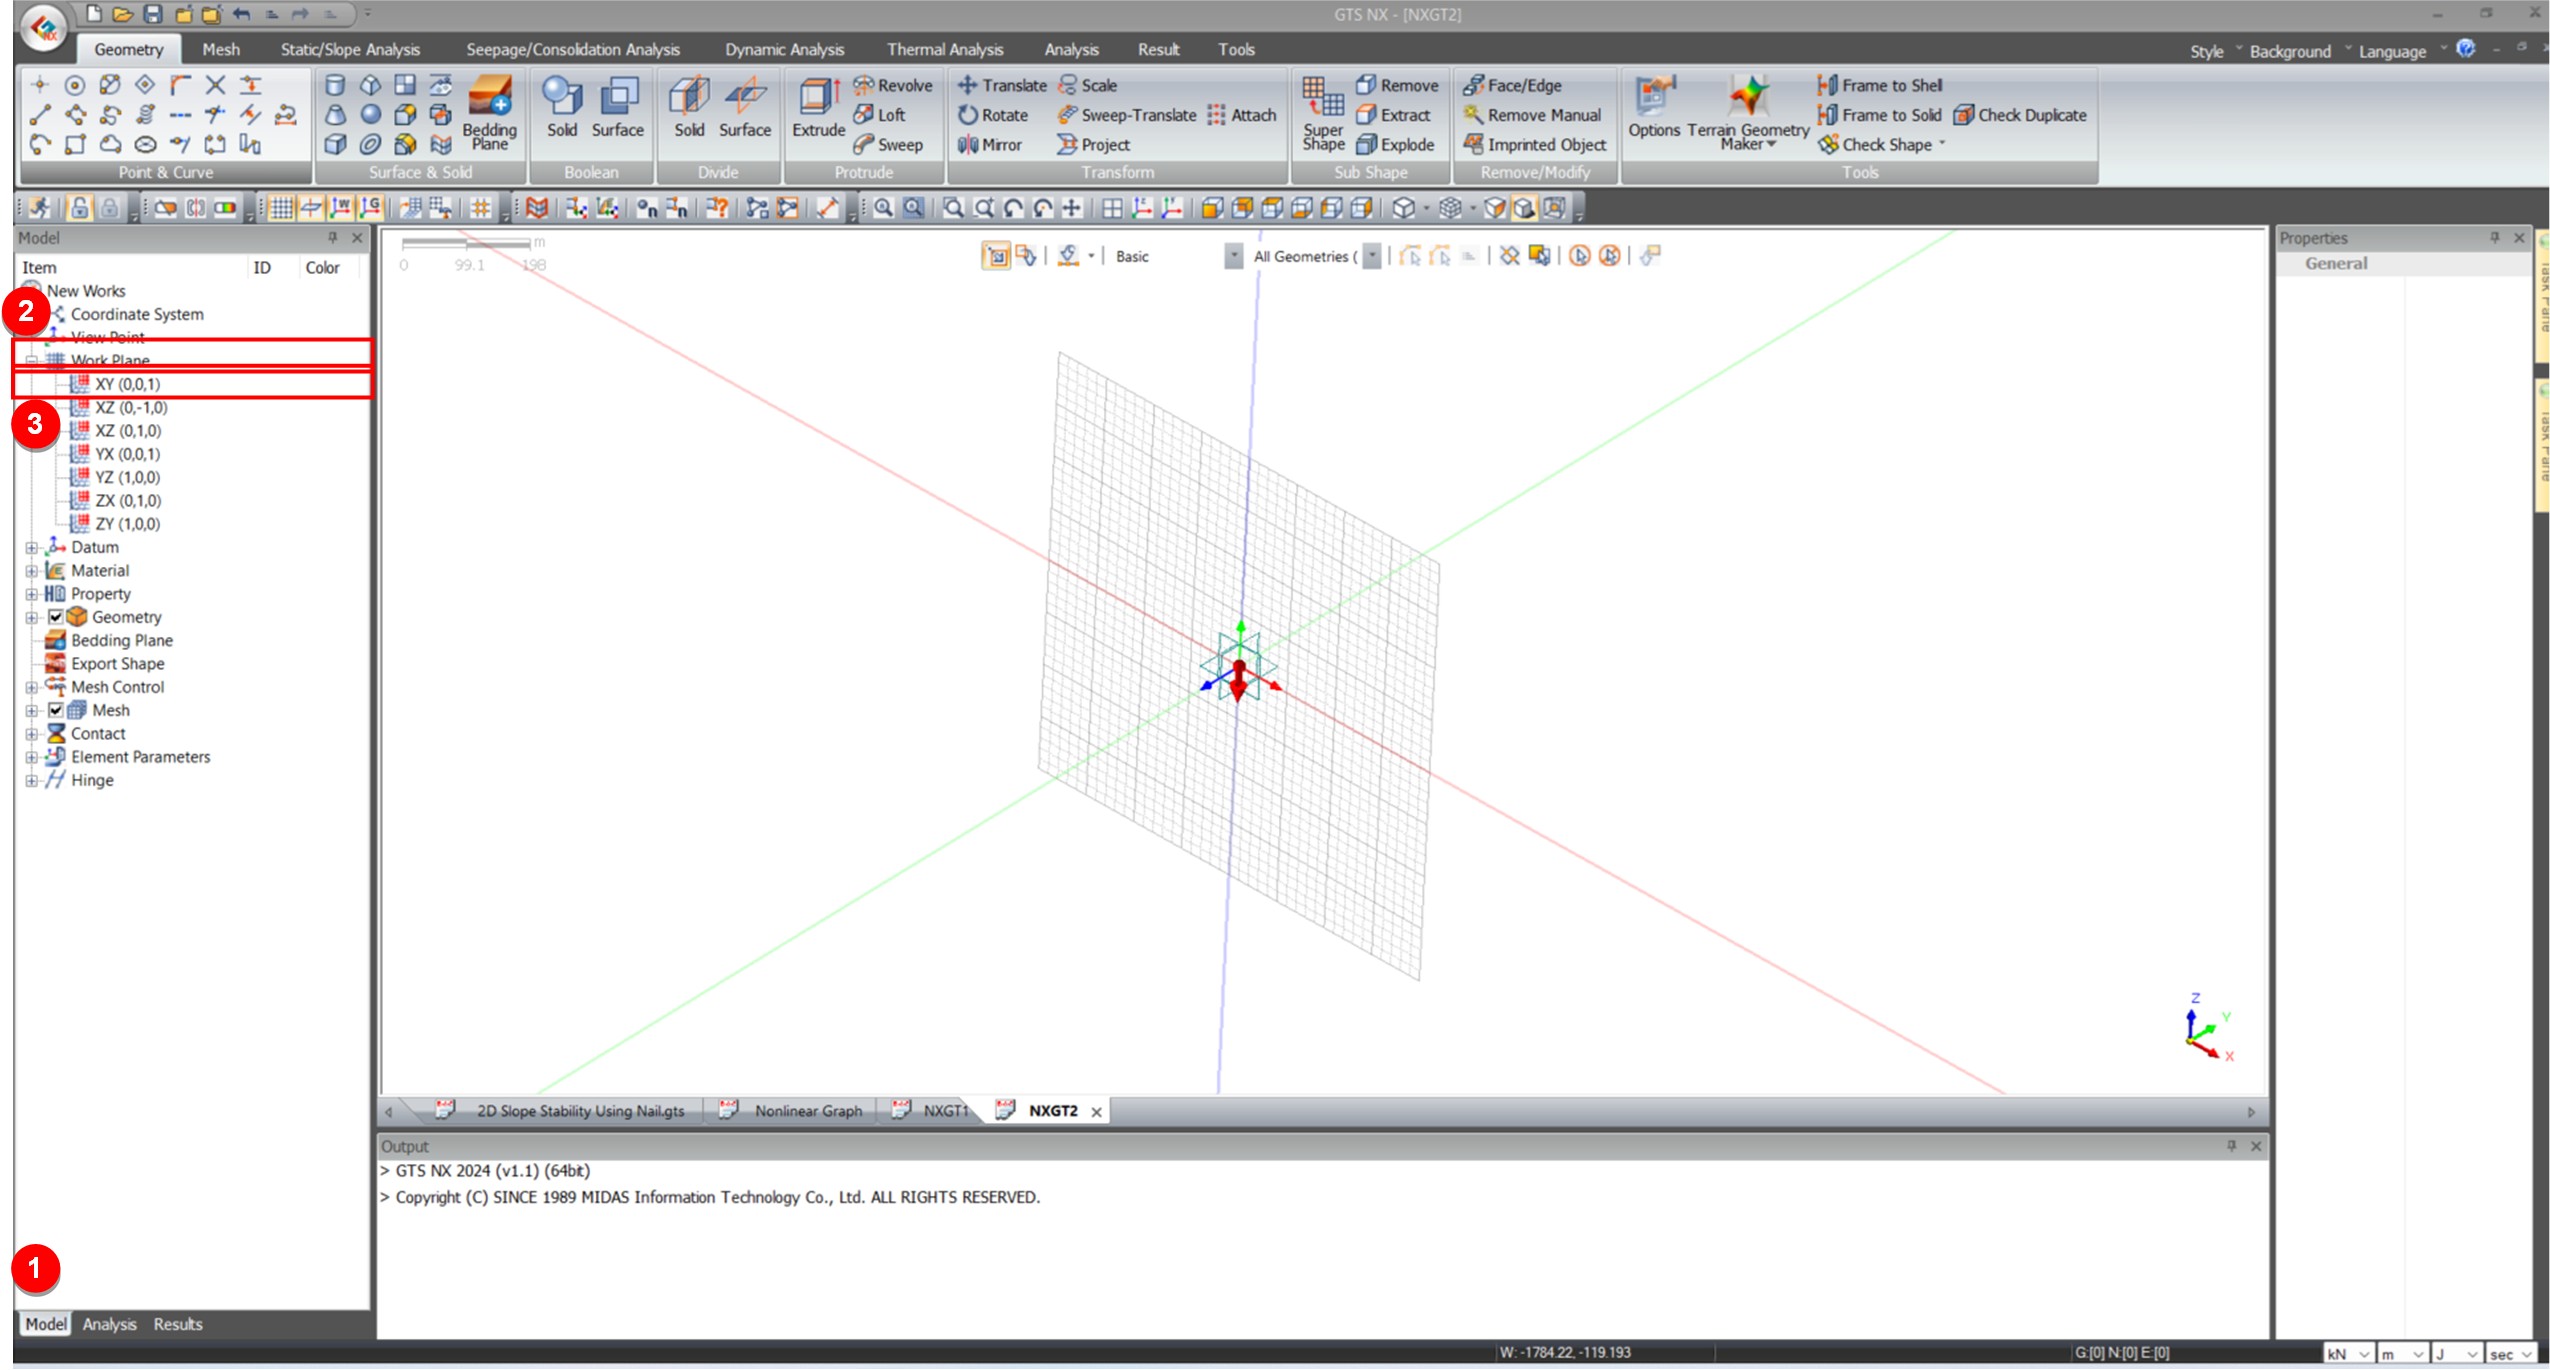Click the Remove sub shape button
Image resolution: width=2550 pixels, height=1370 pixels.
pyautogui.click(x=1397, y=85)
